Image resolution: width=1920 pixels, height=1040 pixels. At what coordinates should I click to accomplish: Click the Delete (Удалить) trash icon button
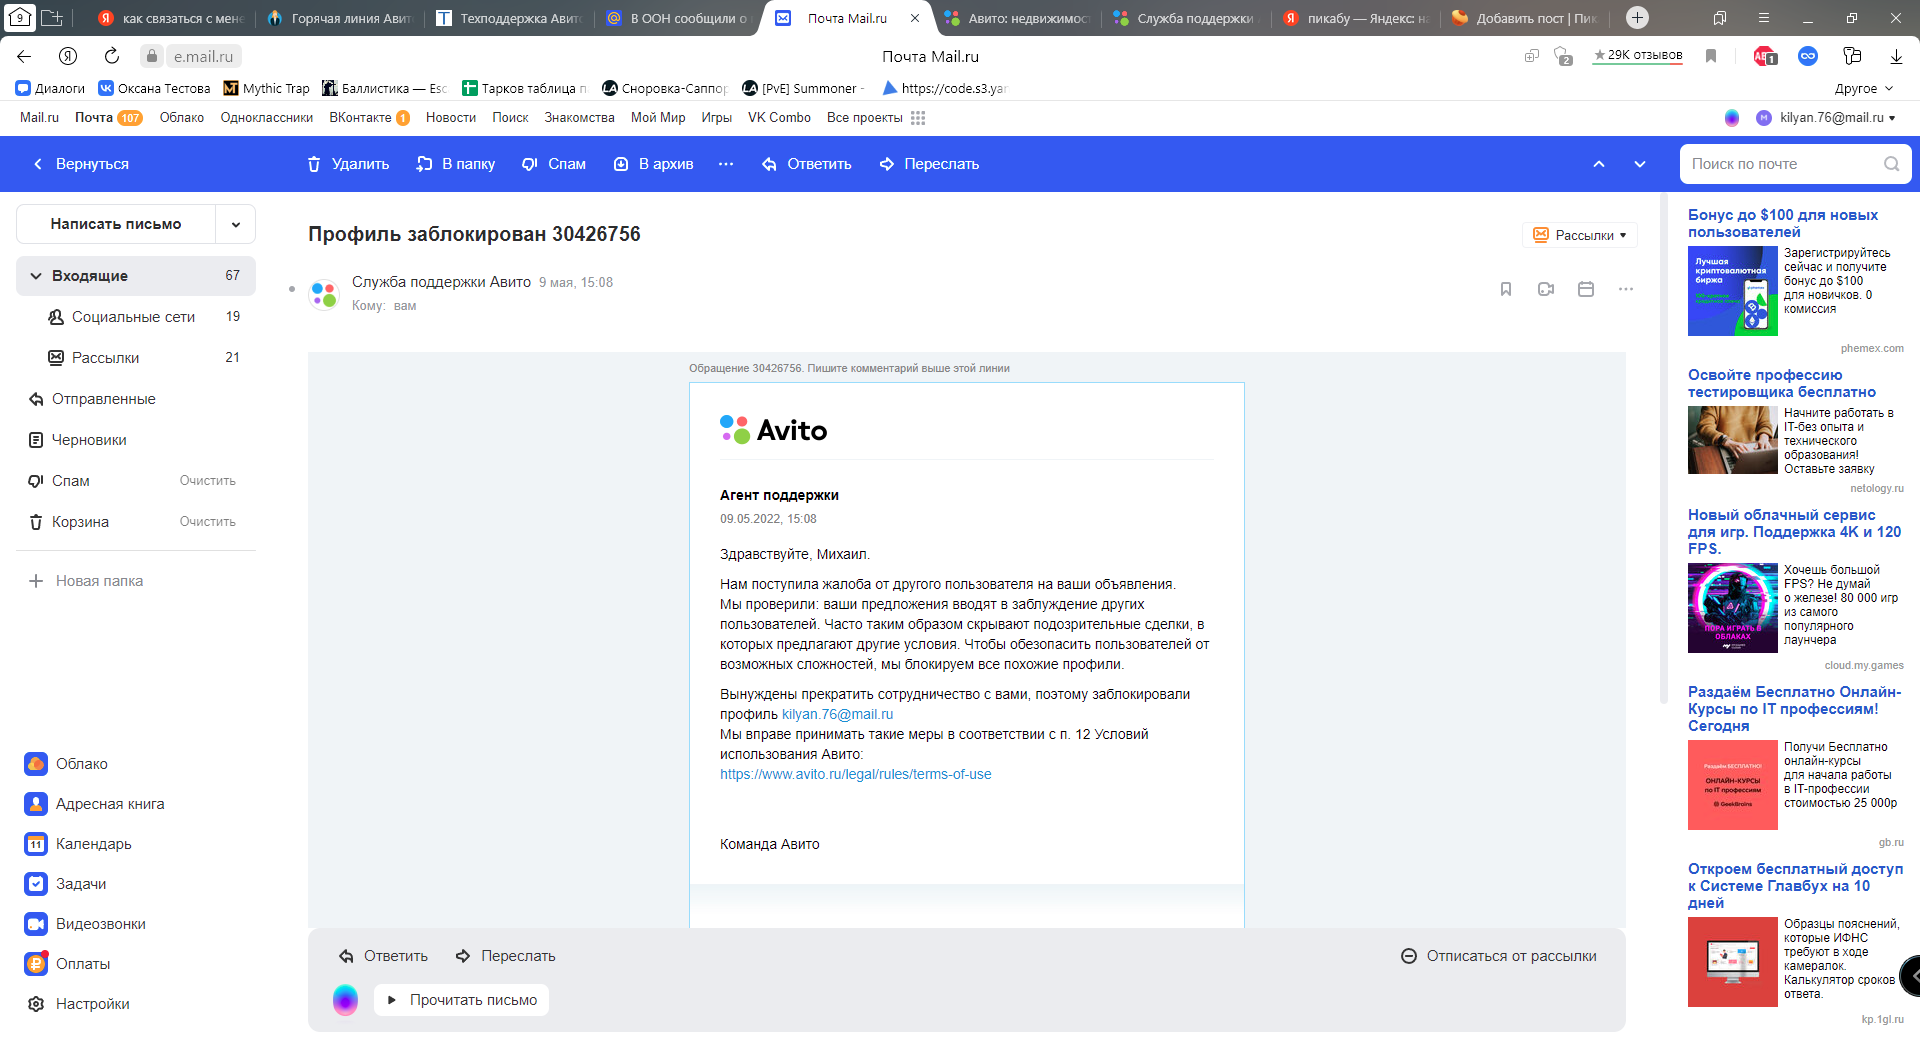coord(347,164)
